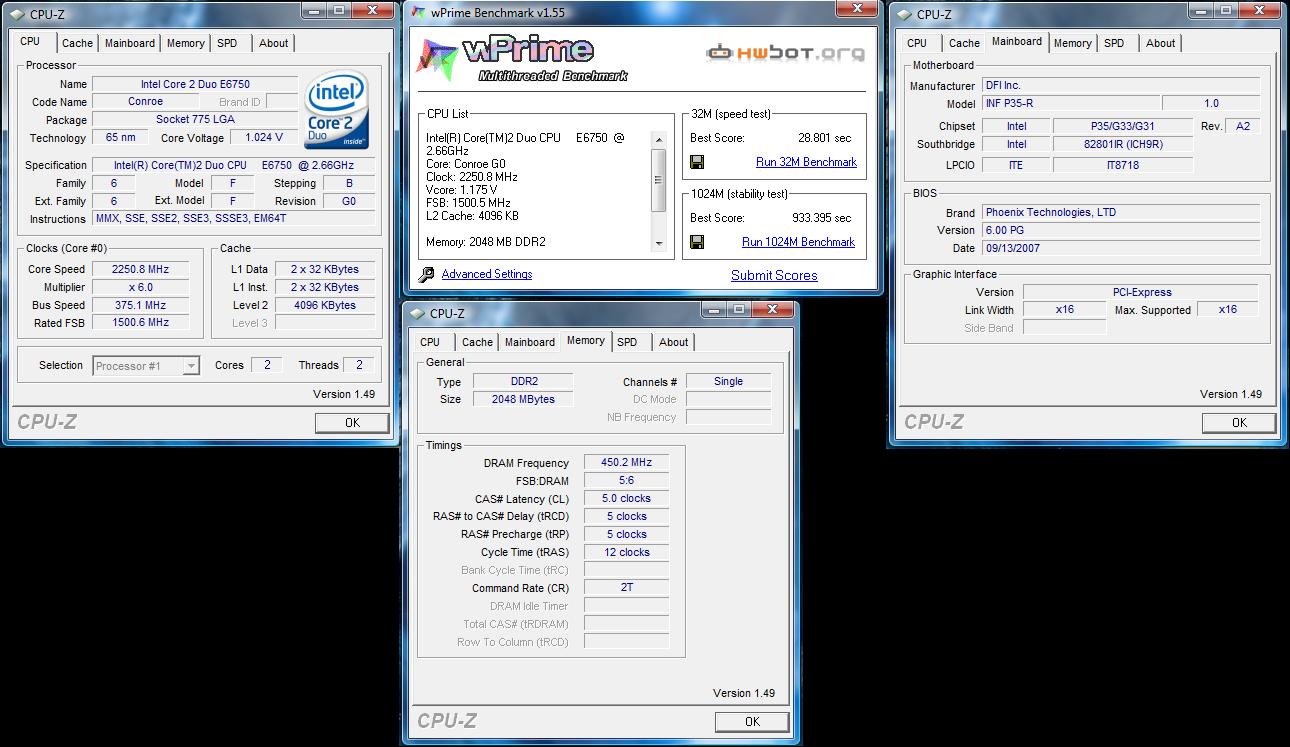
Task: Open SPD tab in left CPU-Z window
Action: pyautogui.click(x=227, y=43)
